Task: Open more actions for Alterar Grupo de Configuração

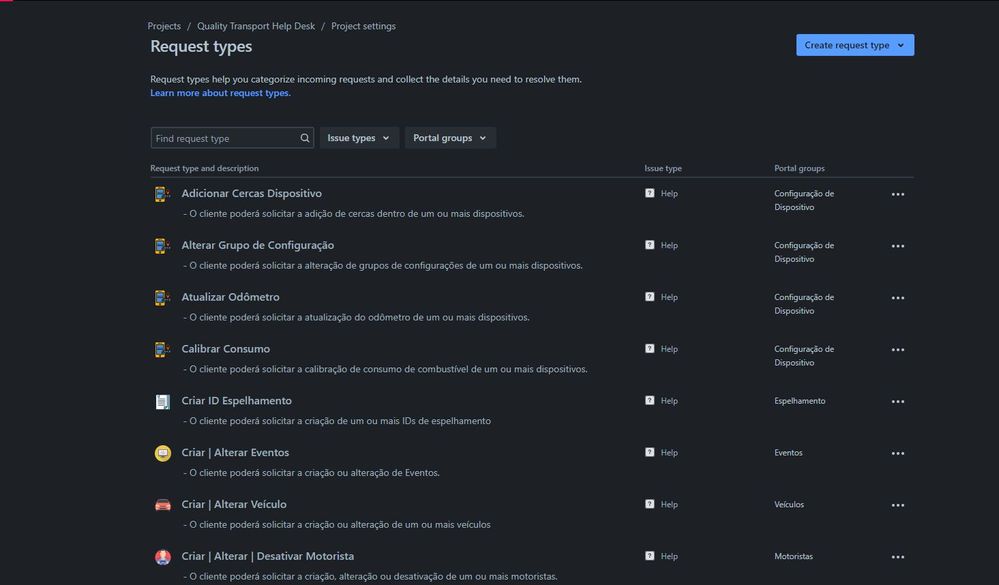Action: click(x=898, y=246)
